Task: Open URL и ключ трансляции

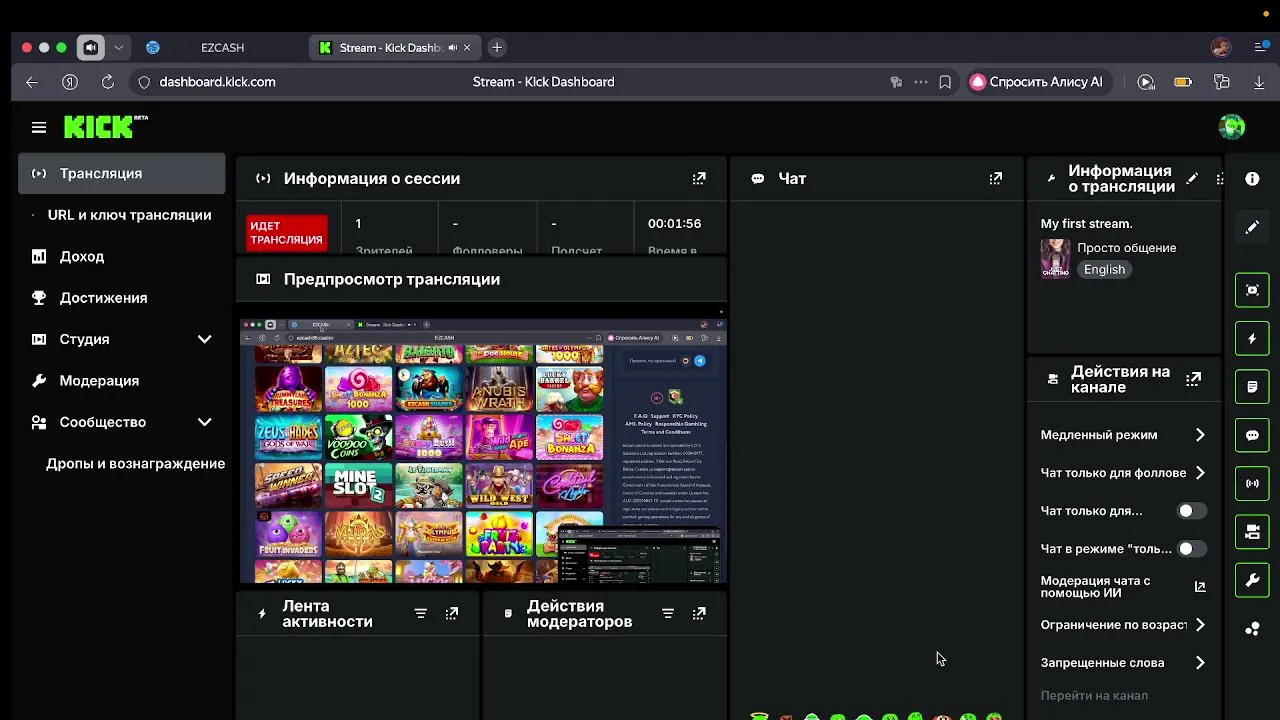Action: click(x=121, y=215)
